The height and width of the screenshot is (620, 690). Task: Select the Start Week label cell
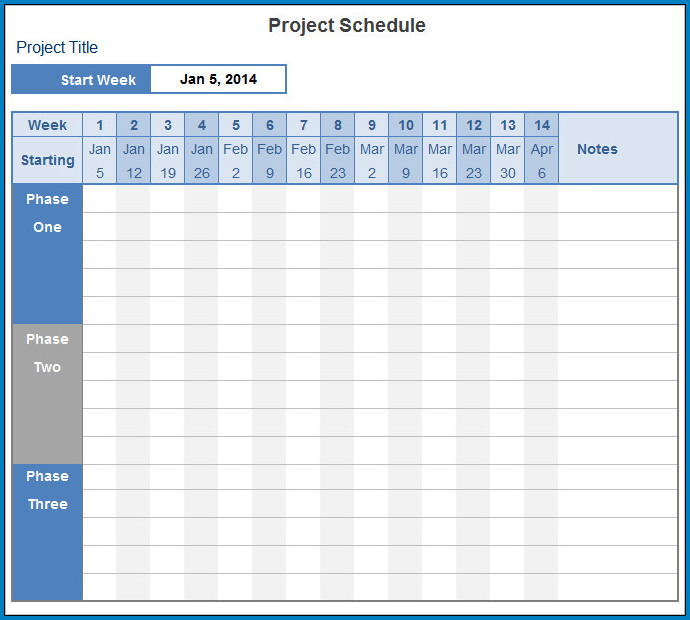[x=81, y=79]
